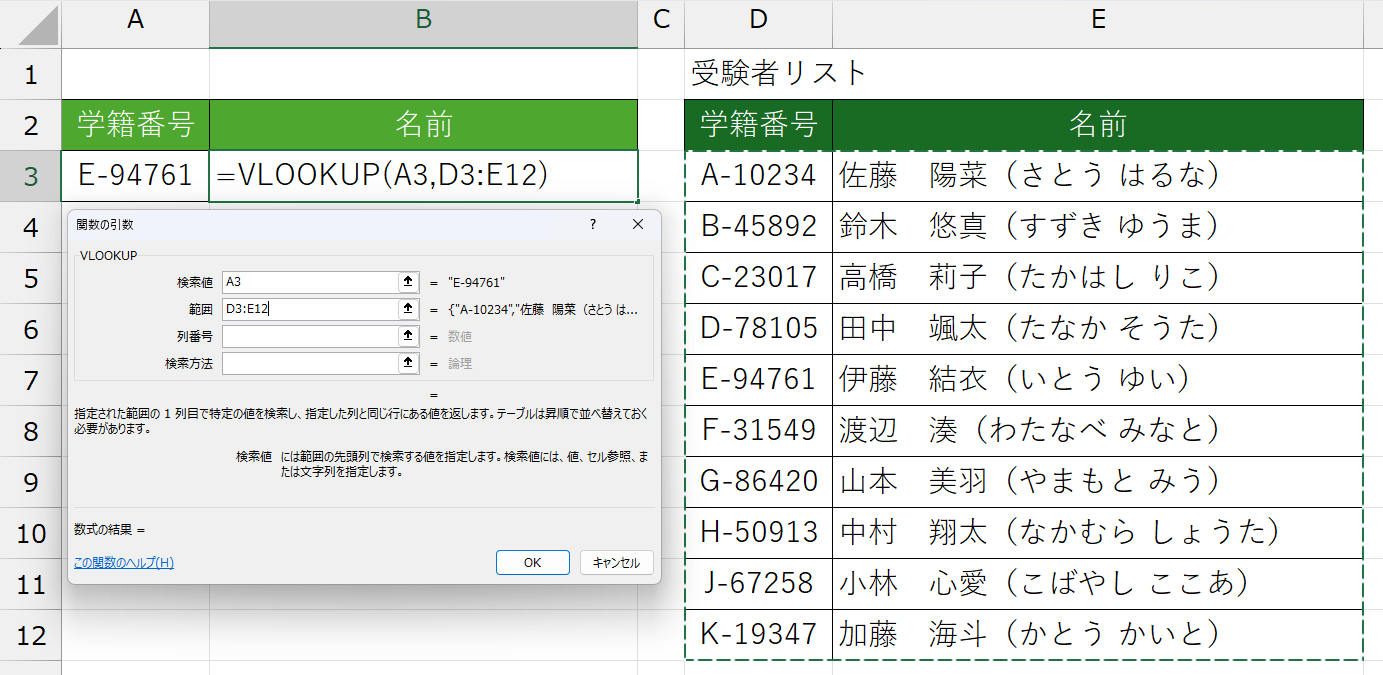This screenshot has height=675, width=1383.
Task: Click the 範囲 input field
Action: tap(309, 309)
